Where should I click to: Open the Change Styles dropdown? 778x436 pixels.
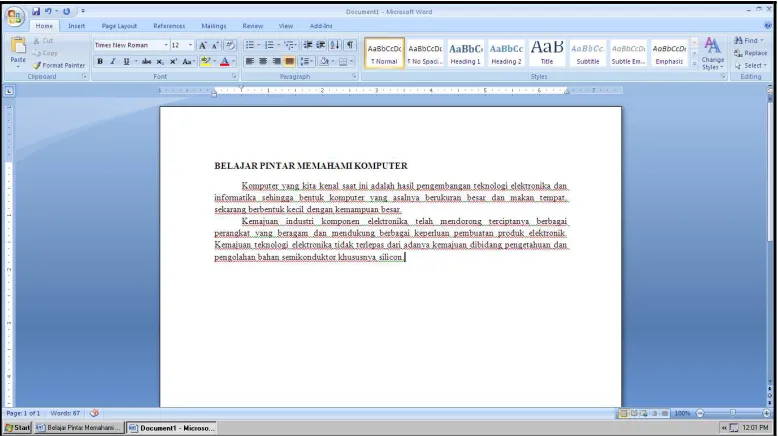(713, 54)
